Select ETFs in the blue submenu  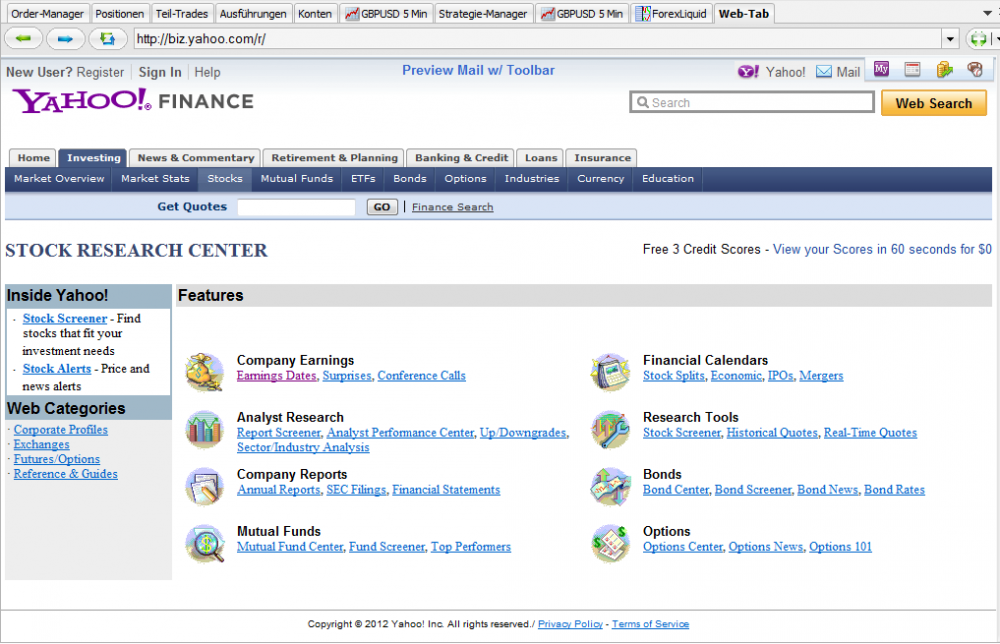[x=363, y=179]
